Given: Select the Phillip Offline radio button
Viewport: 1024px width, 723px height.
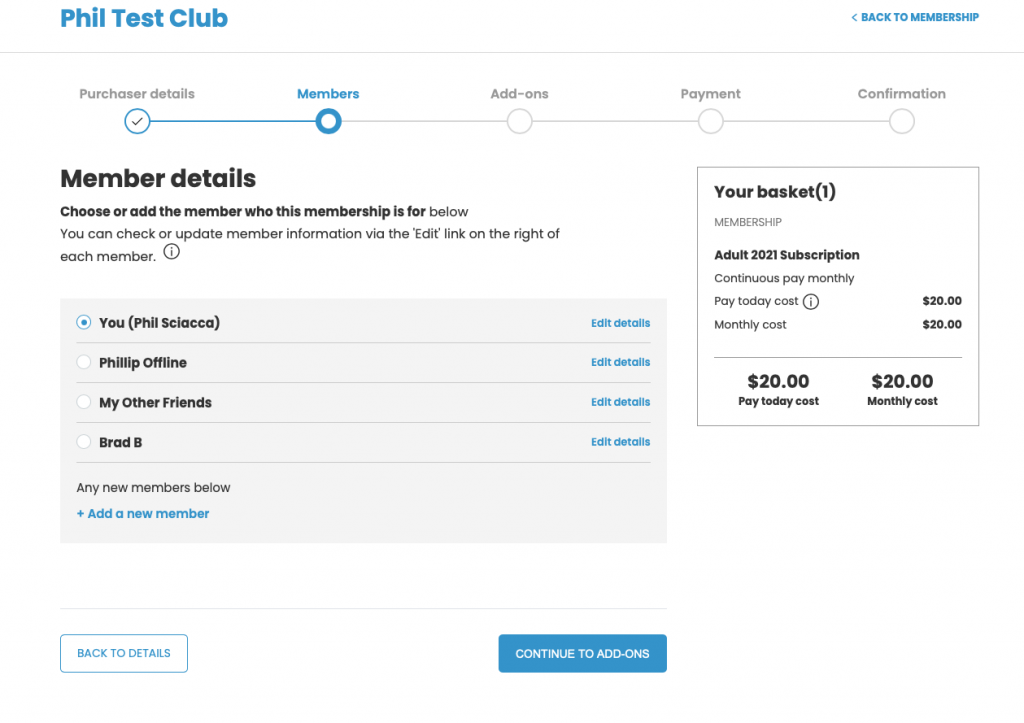Looking at the screenshot, I should coord(84,362).
